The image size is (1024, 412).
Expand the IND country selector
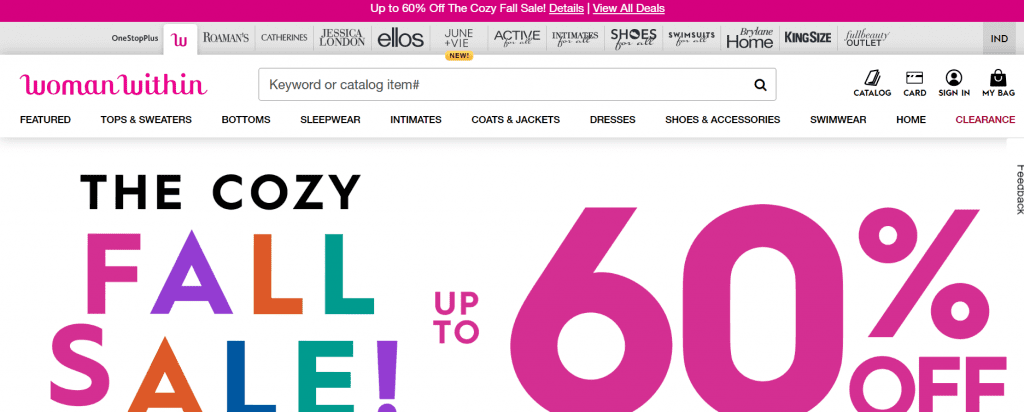[999, 39]
